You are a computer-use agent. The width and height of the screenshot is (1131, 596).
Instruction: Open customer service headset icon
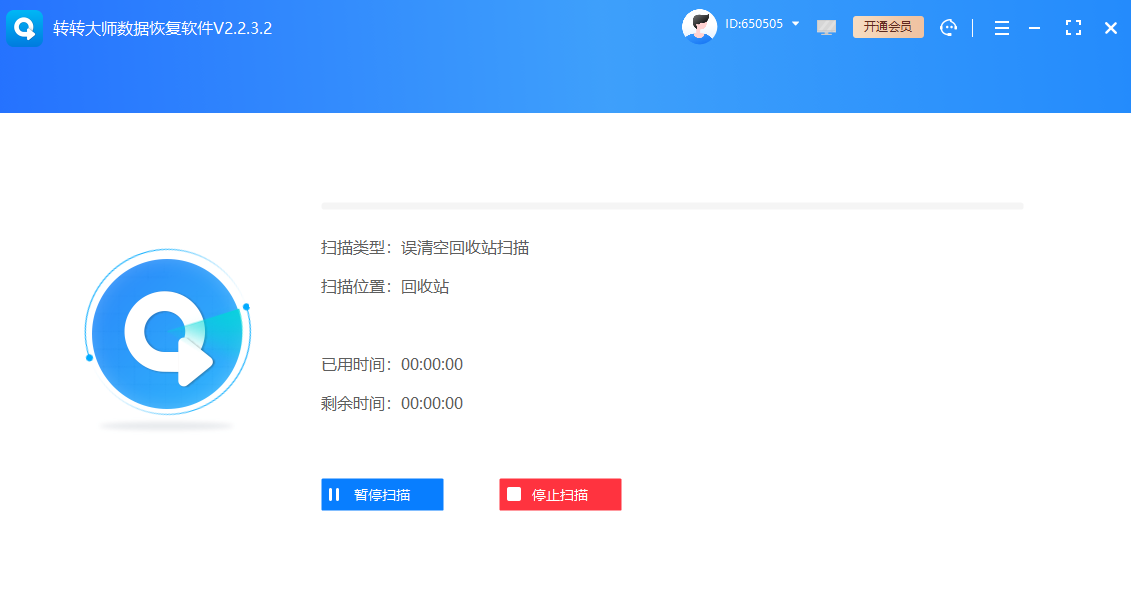coord(948,27)
